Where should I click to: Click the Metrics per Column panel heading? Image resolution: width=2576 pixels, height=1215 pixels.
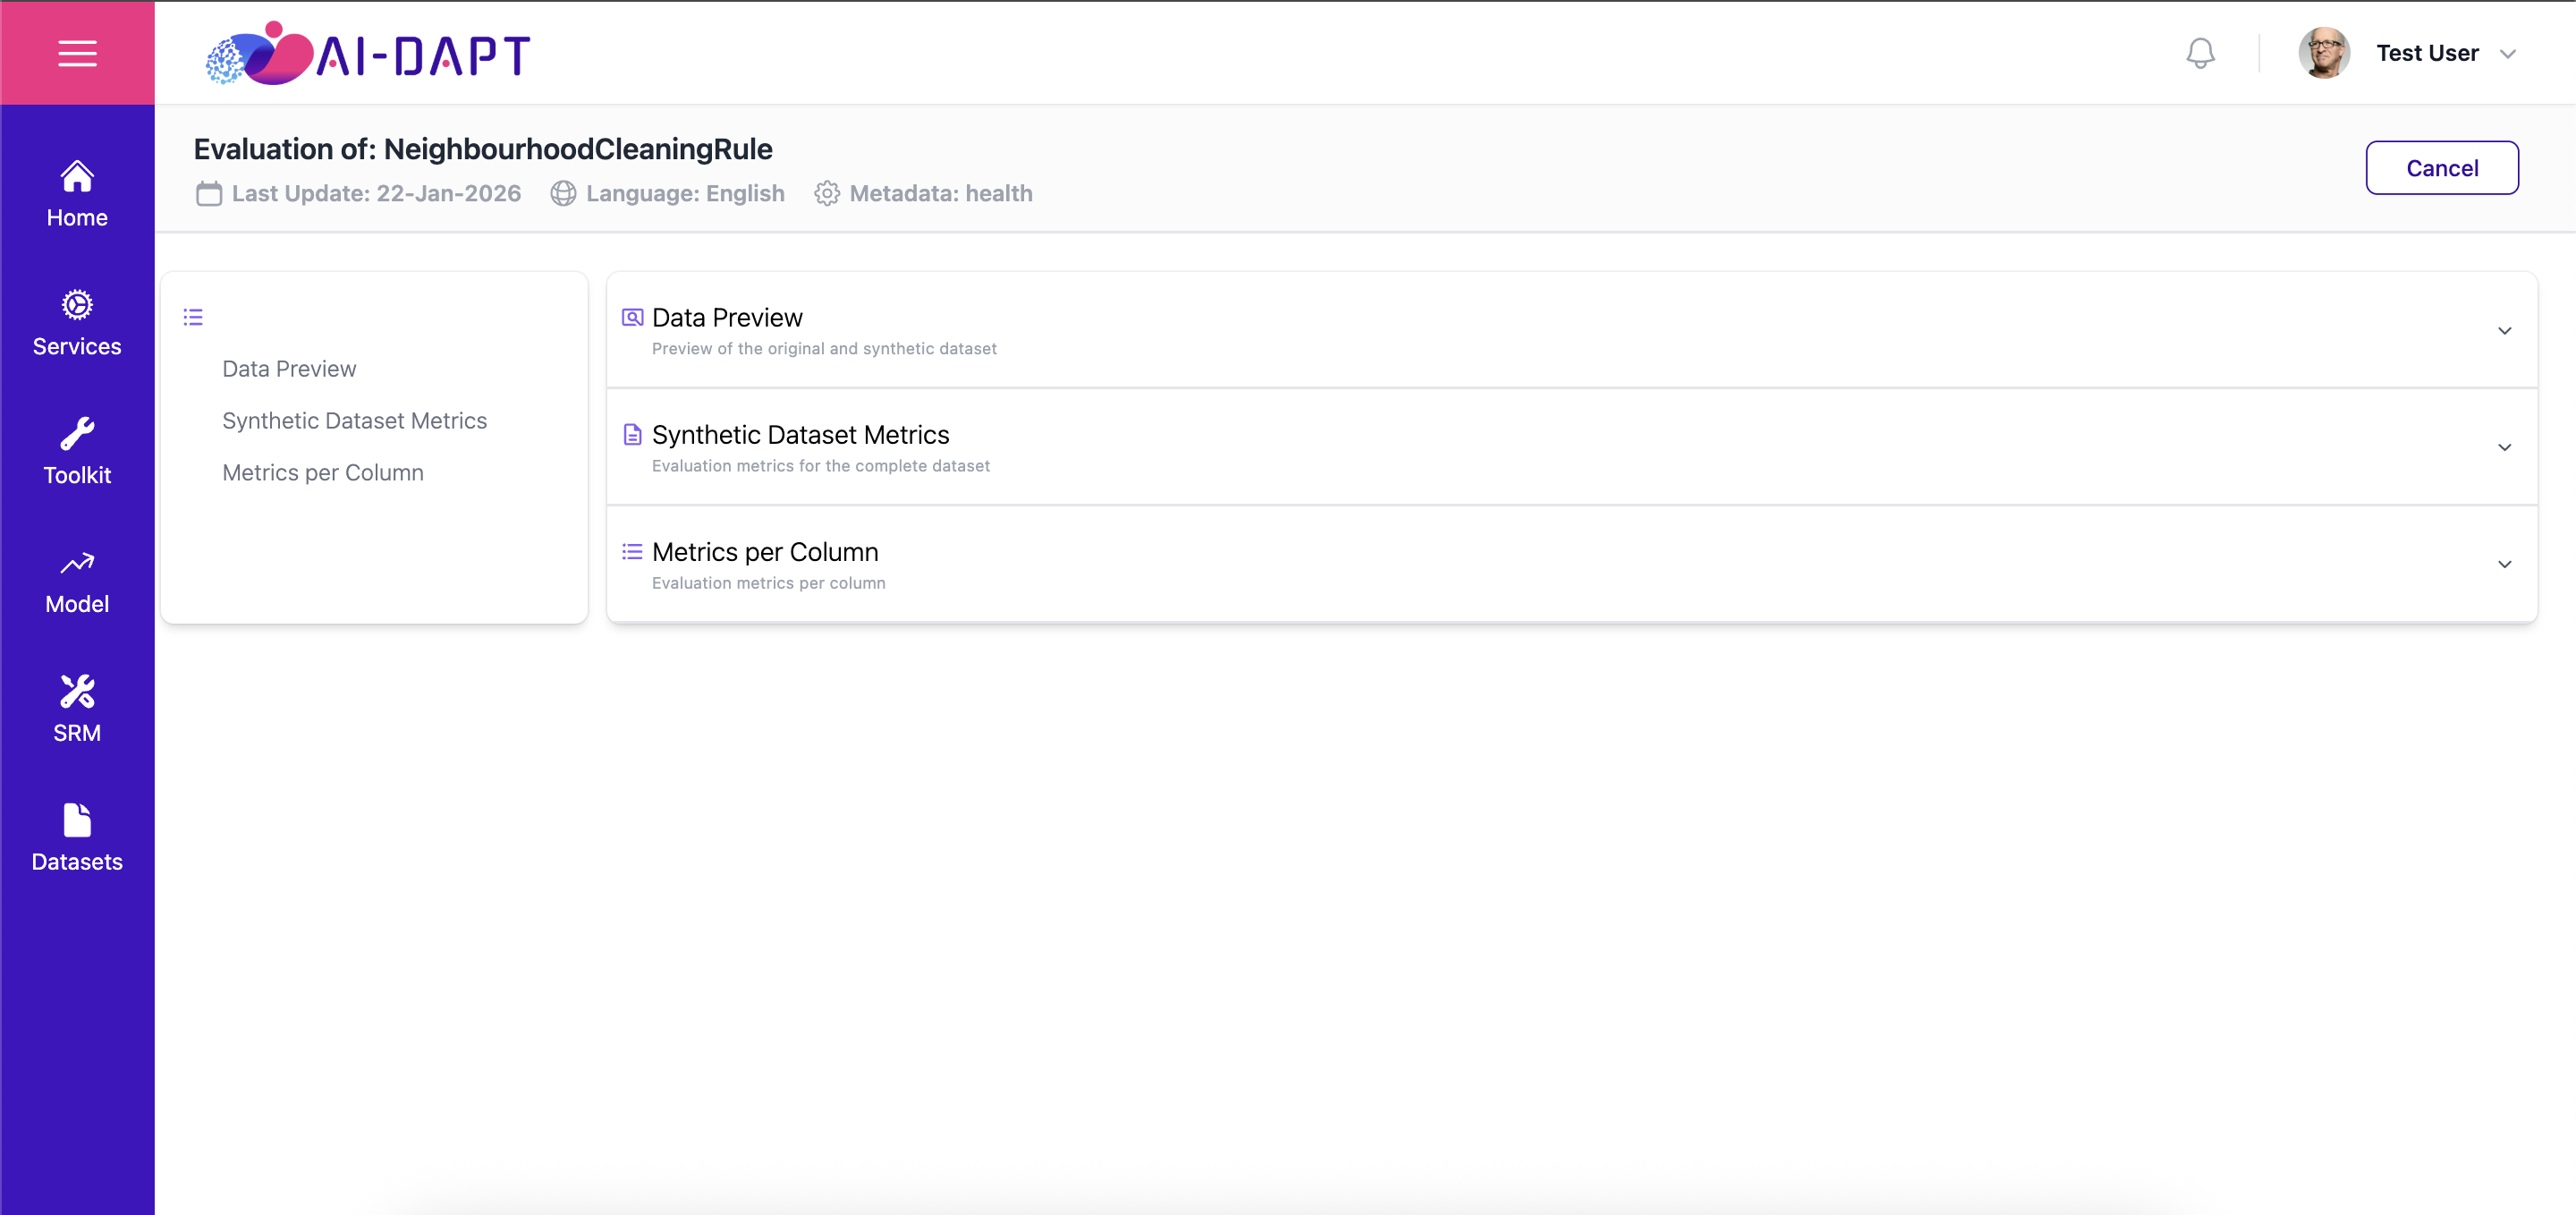[765, 552]
